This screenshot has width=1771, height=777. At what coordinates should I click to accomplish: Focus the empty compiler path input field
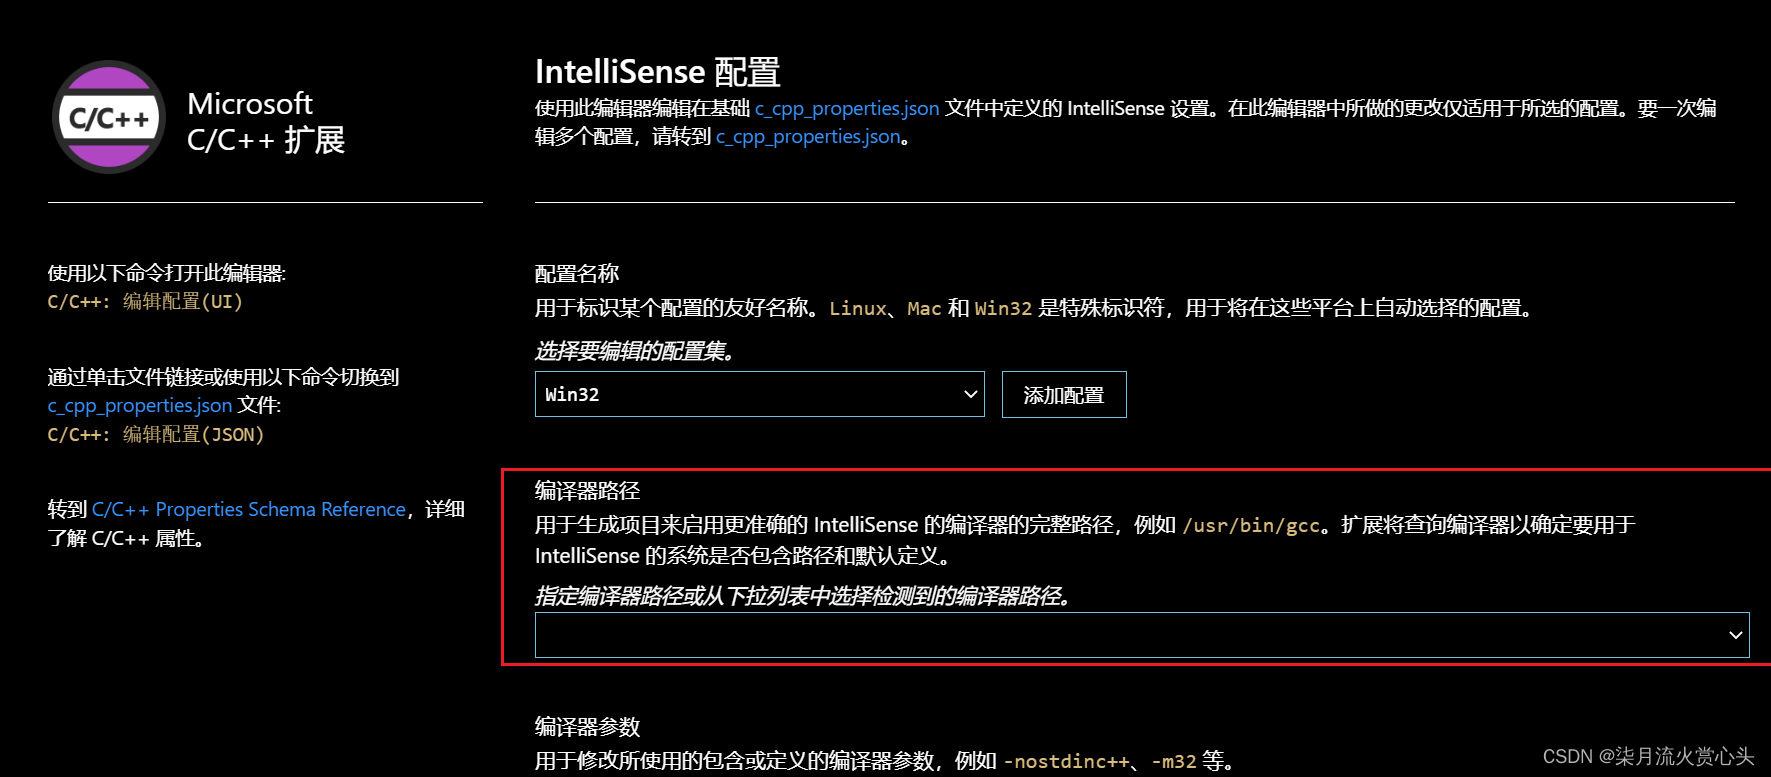click(1142, 635)
